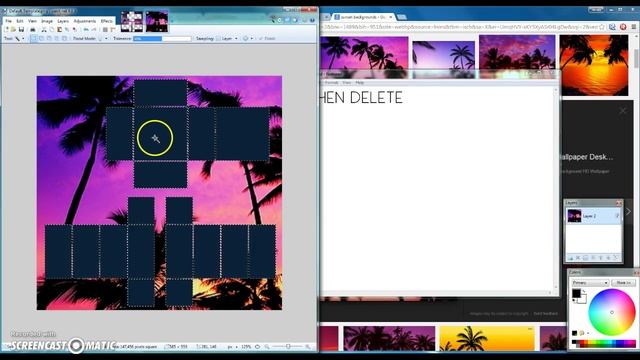Click the swap colors arrow icon
640x360 pixels.
(x=584, y=291)
